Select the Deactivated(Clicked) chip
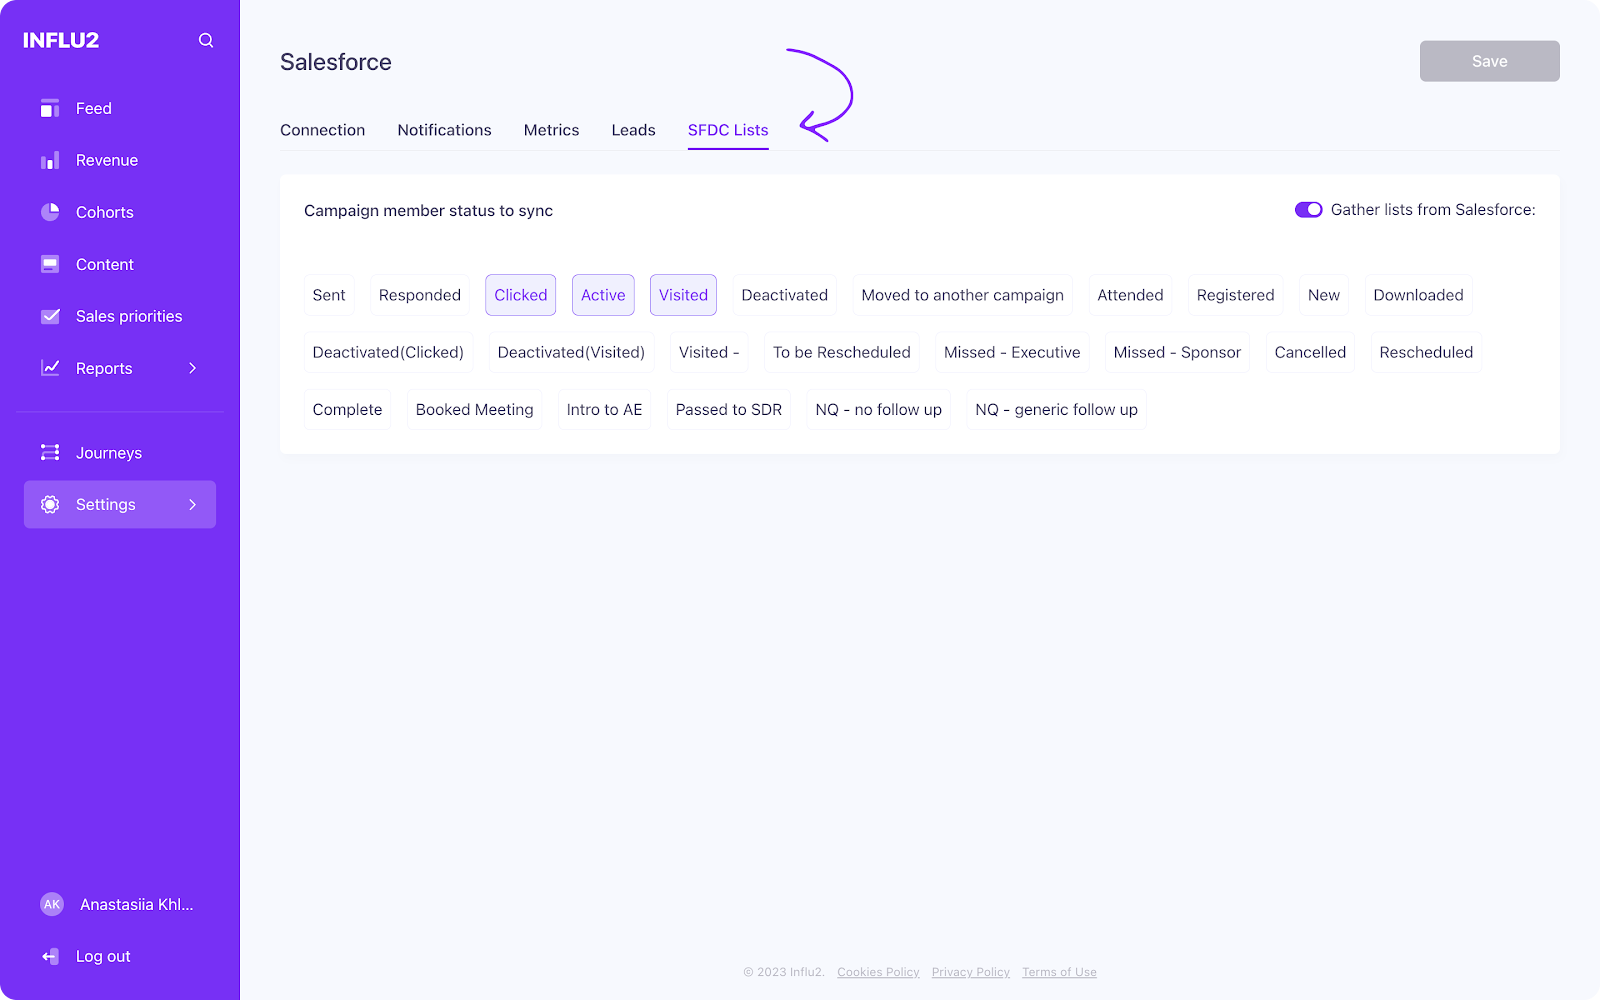 point(388,352)
